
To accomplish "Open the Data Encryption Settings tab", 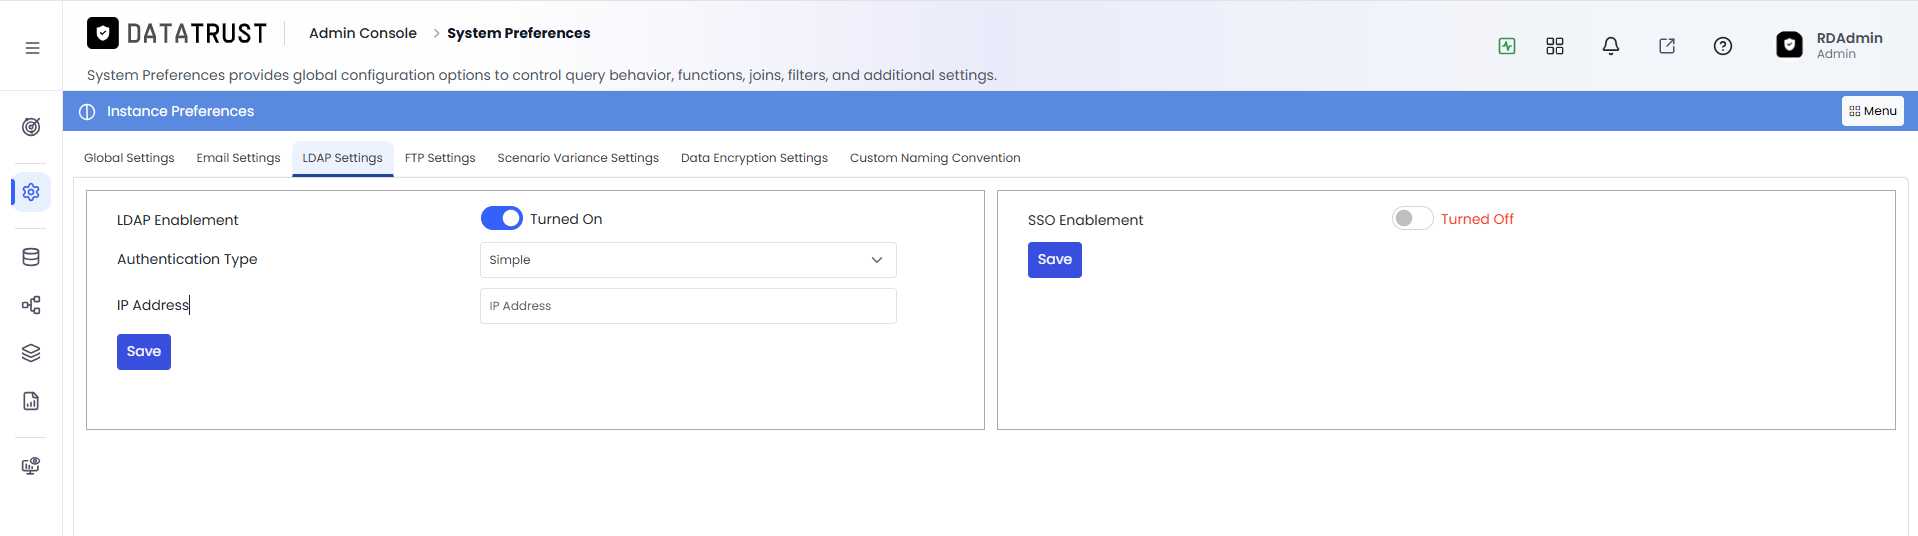I will [754, 158].
